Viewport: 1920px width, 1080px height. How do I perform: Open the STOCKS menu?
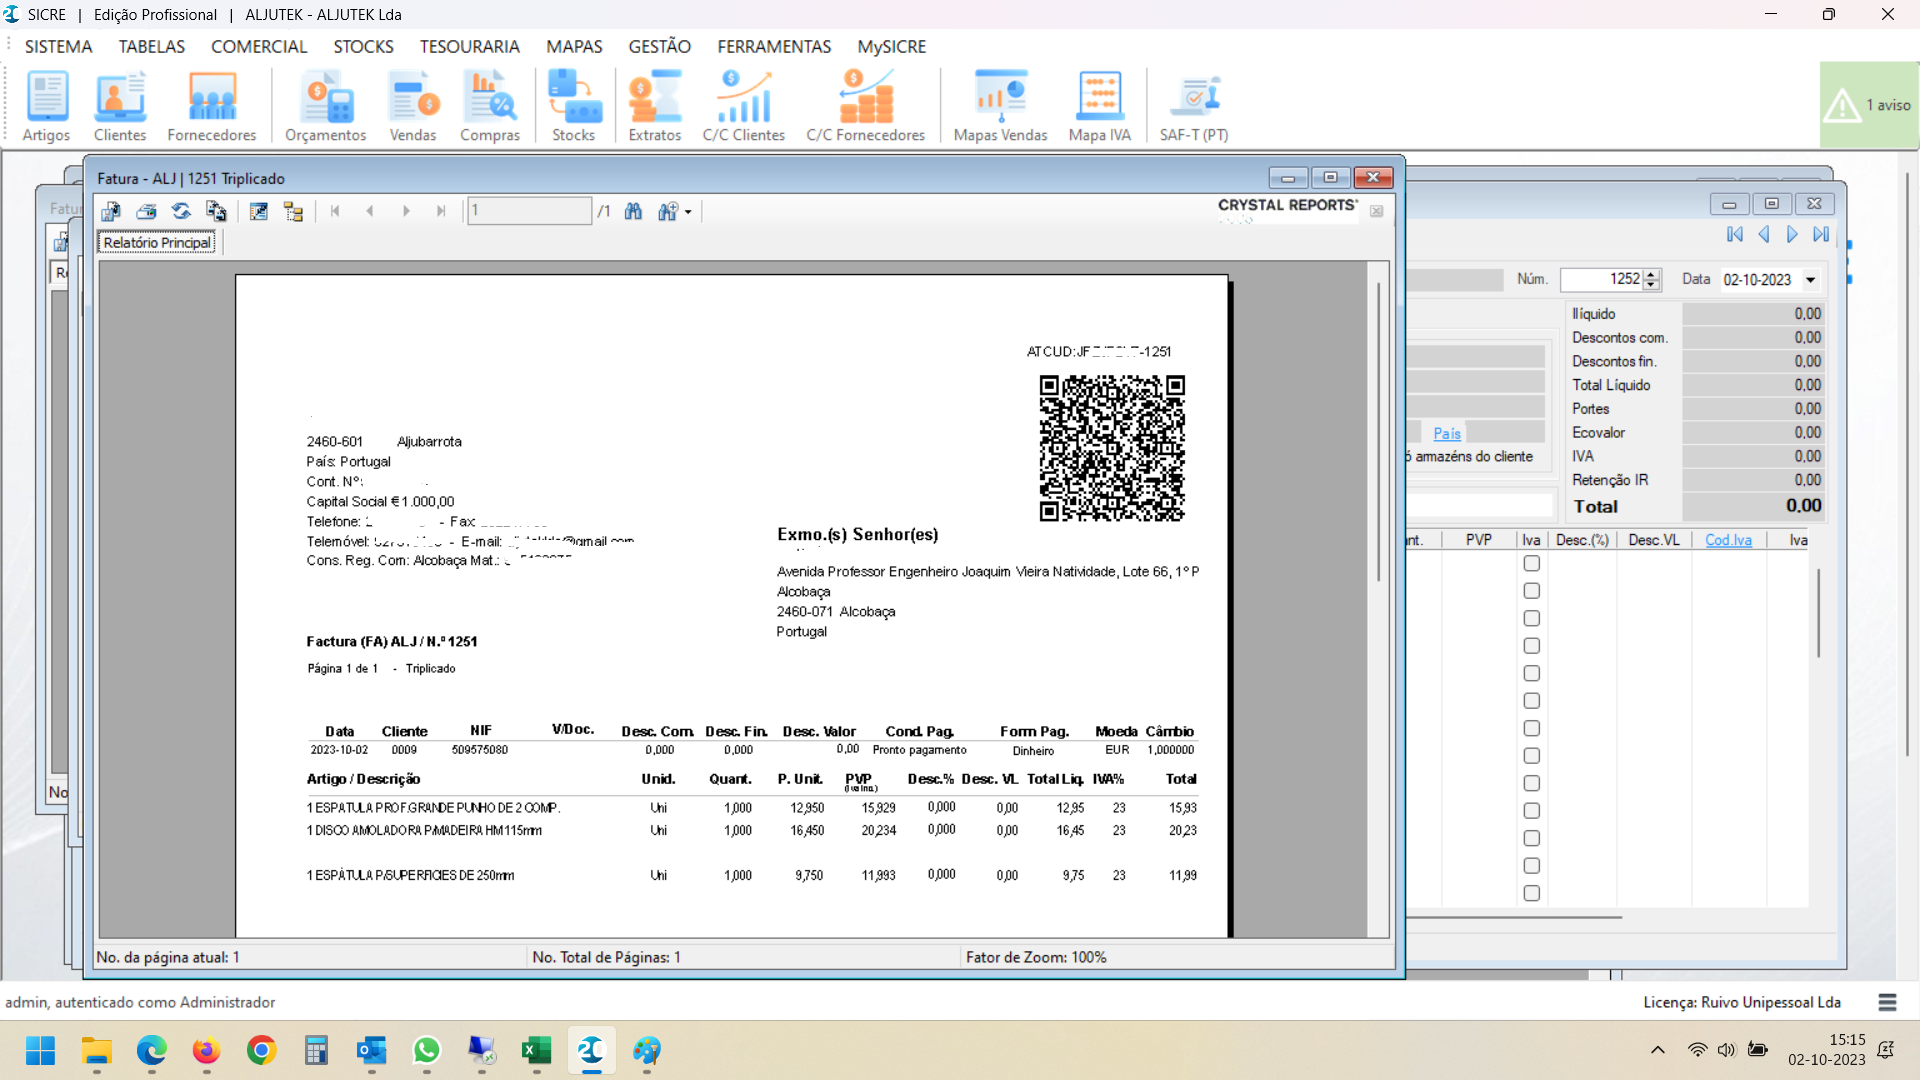[364, 47]
